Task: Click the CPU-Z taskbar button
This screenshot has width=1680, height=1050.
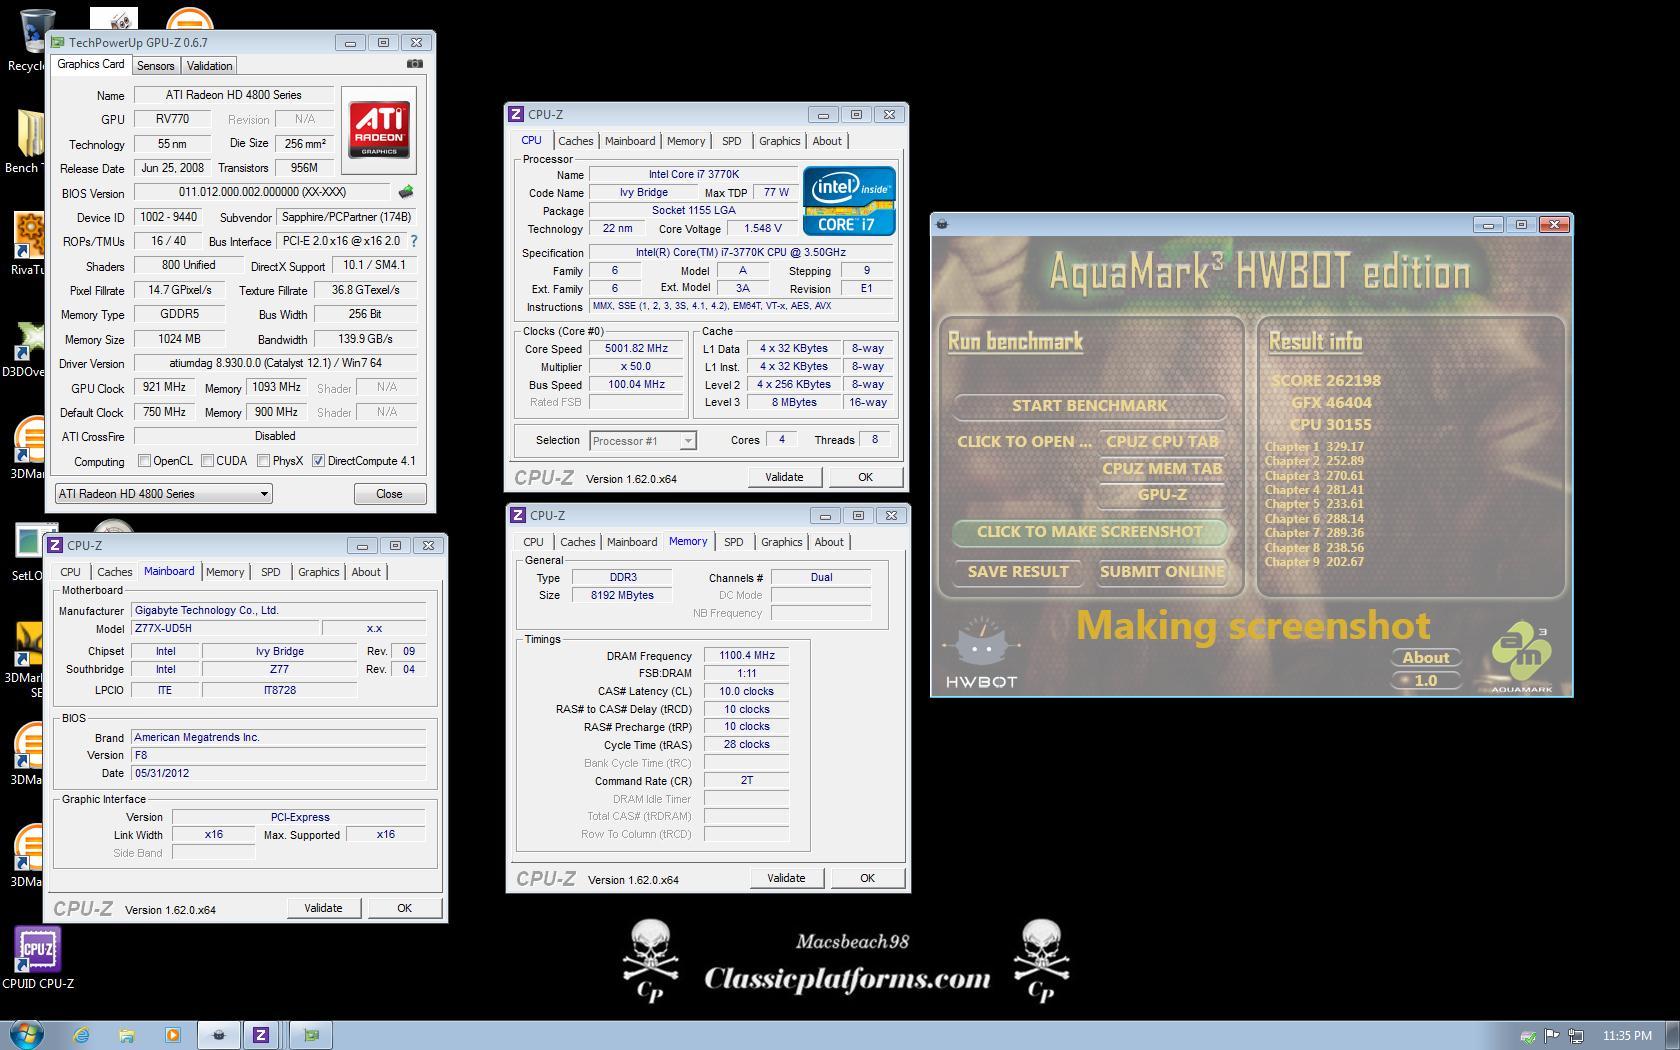Action: 261,1035
